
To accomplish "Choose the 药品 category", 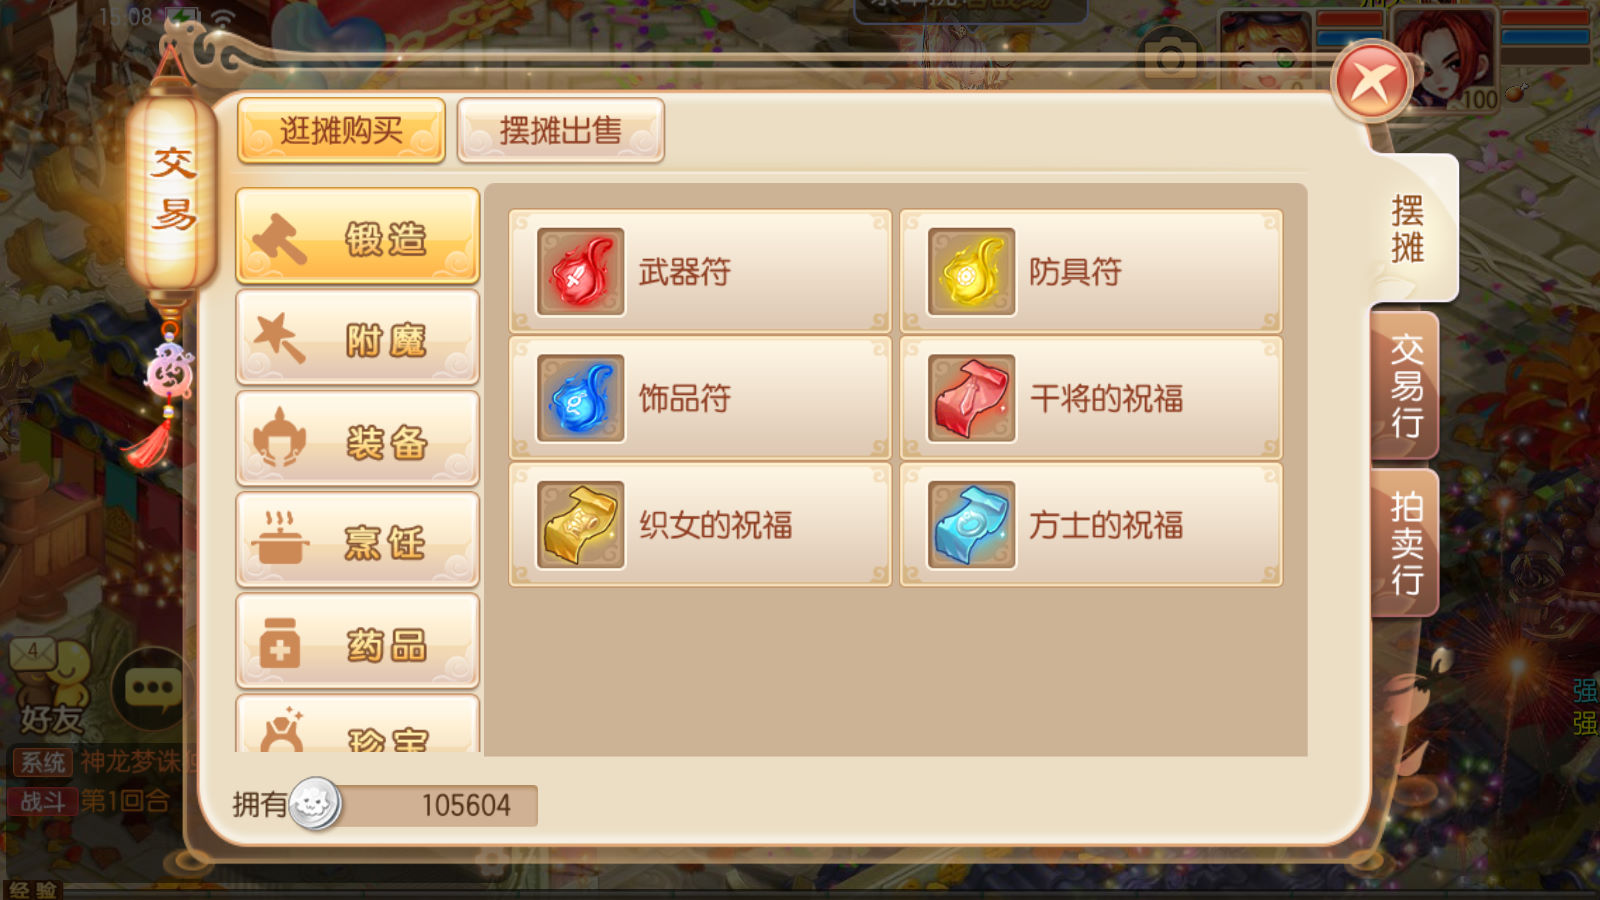I will (x=357, y=641).
